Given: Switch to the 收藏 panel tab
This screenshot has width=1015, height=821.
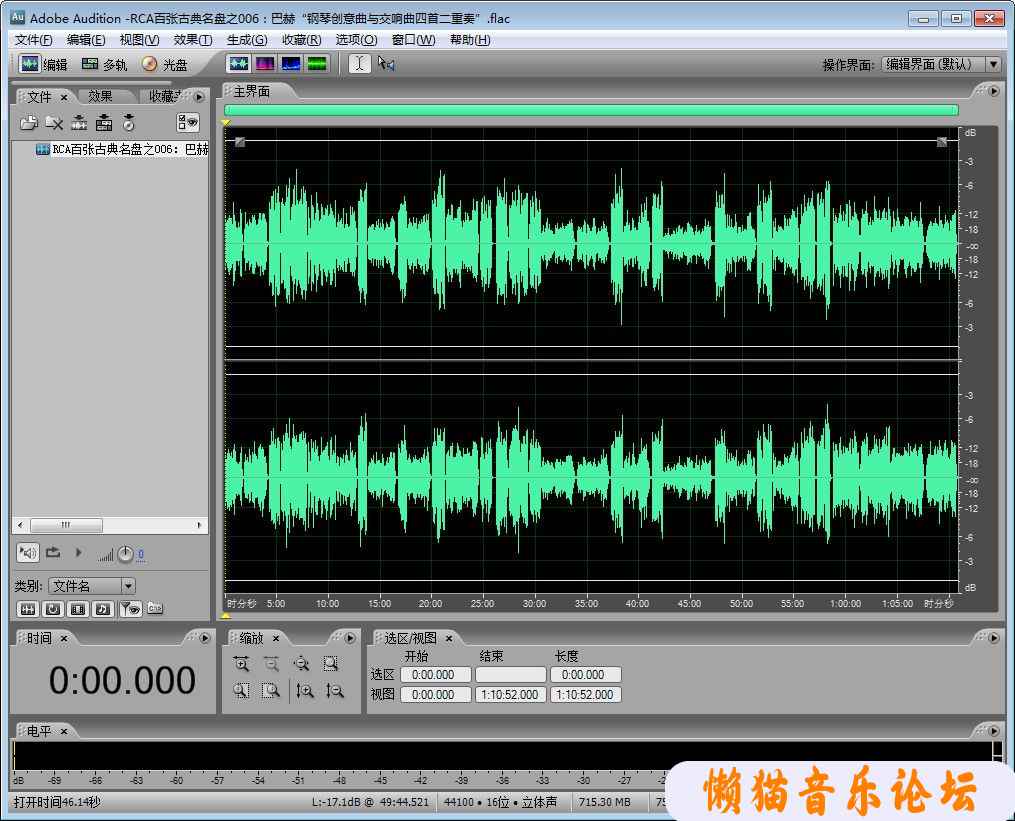Looking at the screenshot, I should (164, 96).
